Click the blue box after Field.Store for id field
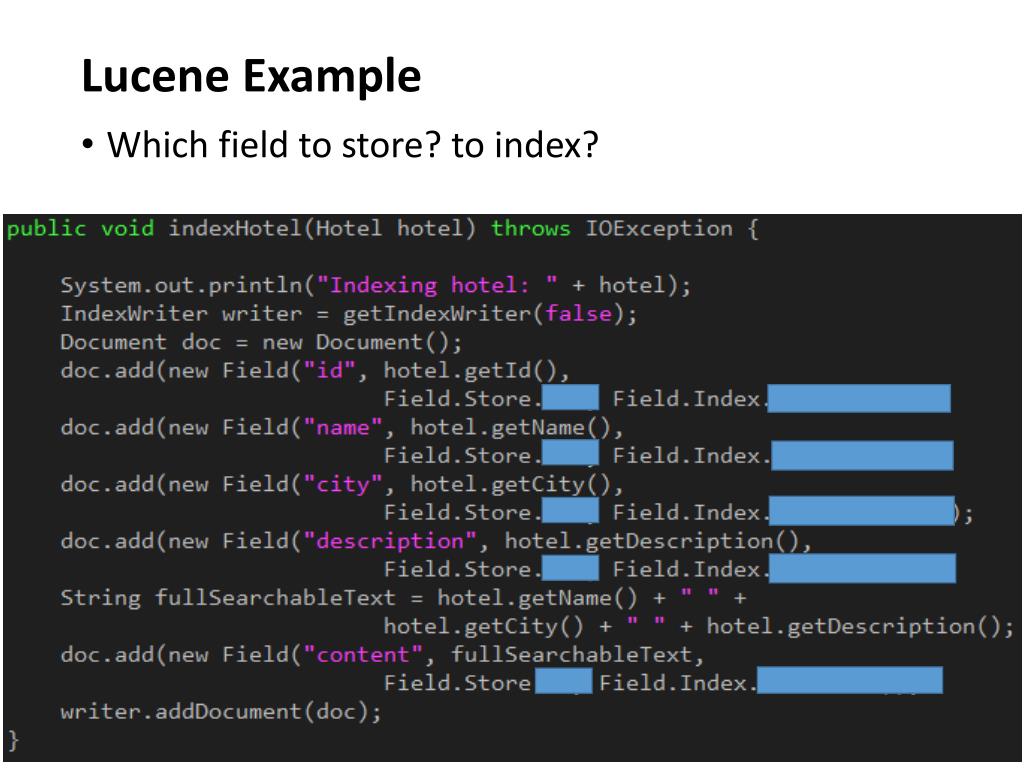Viewport: 1024px width, 768px height. 570,398
